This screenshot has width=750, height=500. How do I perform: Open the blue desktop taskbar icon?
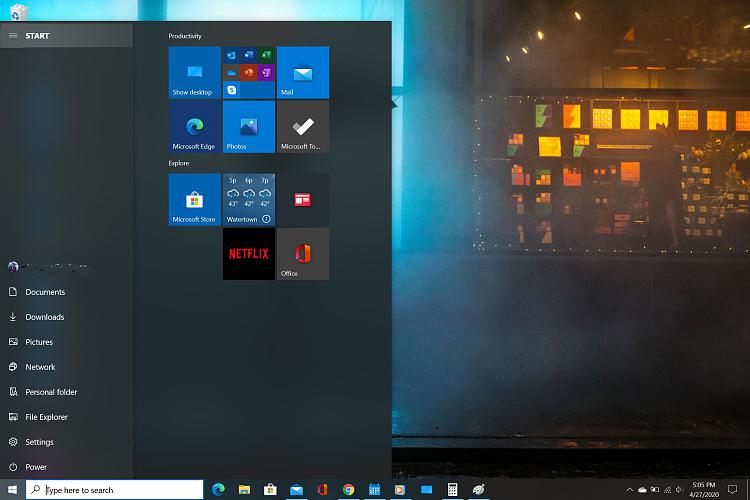coord(426,489)
